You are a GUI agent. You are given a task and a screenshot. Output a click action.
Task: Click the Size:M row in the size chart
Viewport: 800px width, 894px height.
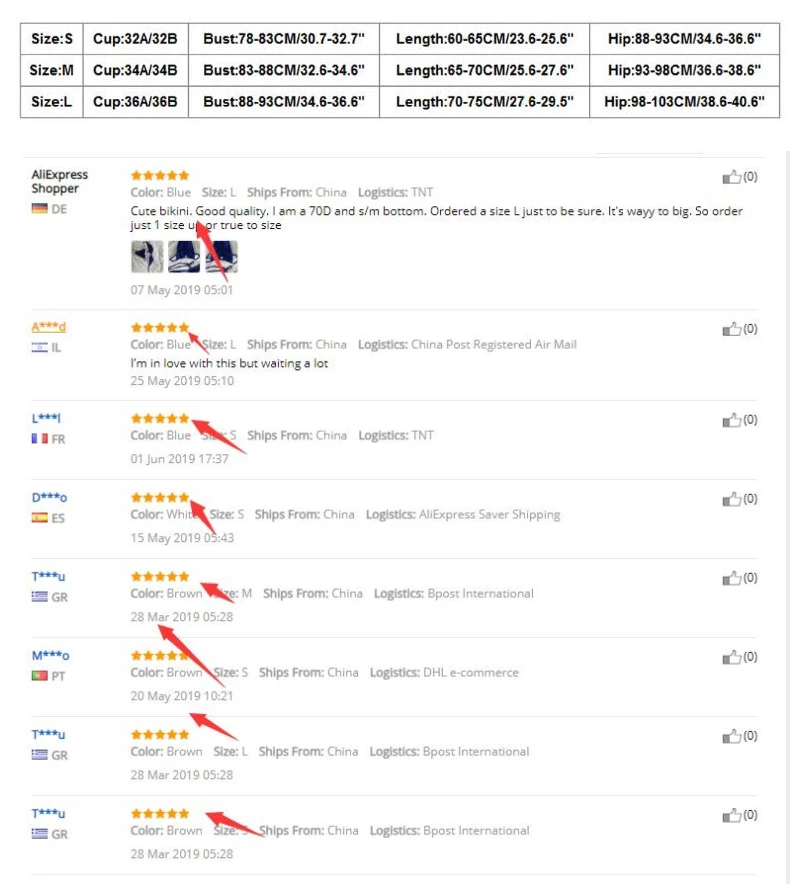click(x=400, y=70)
